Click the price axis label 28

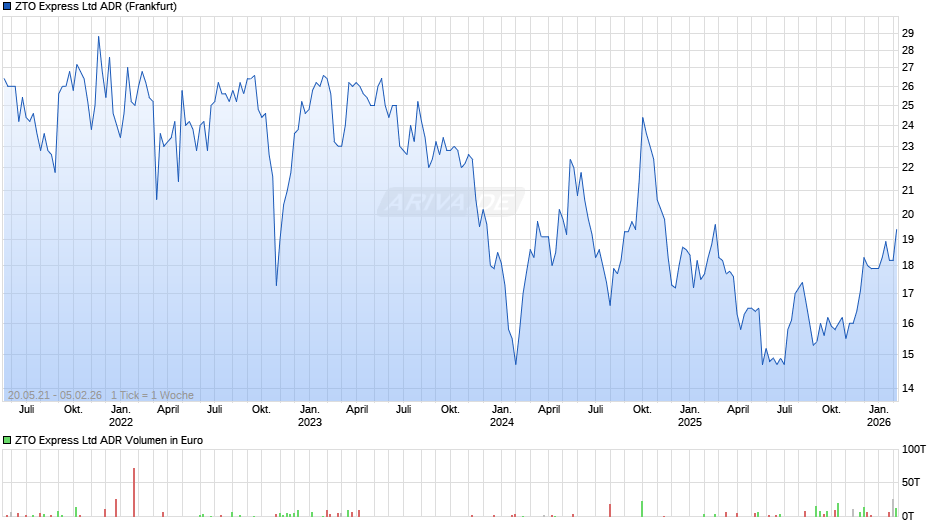908,50
